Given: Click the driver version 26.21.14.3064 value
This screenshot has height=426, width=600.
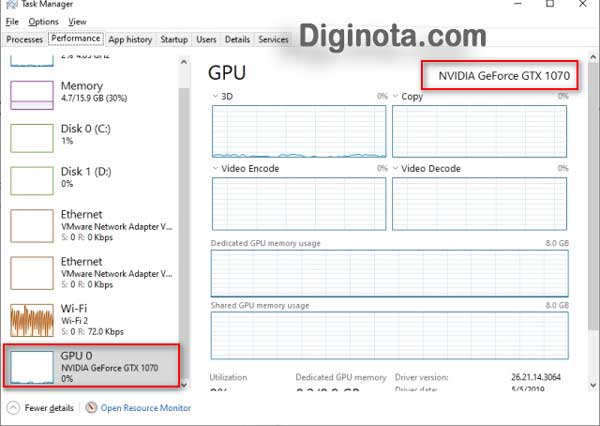Looking at the screenshot, I should coord(536,377).
